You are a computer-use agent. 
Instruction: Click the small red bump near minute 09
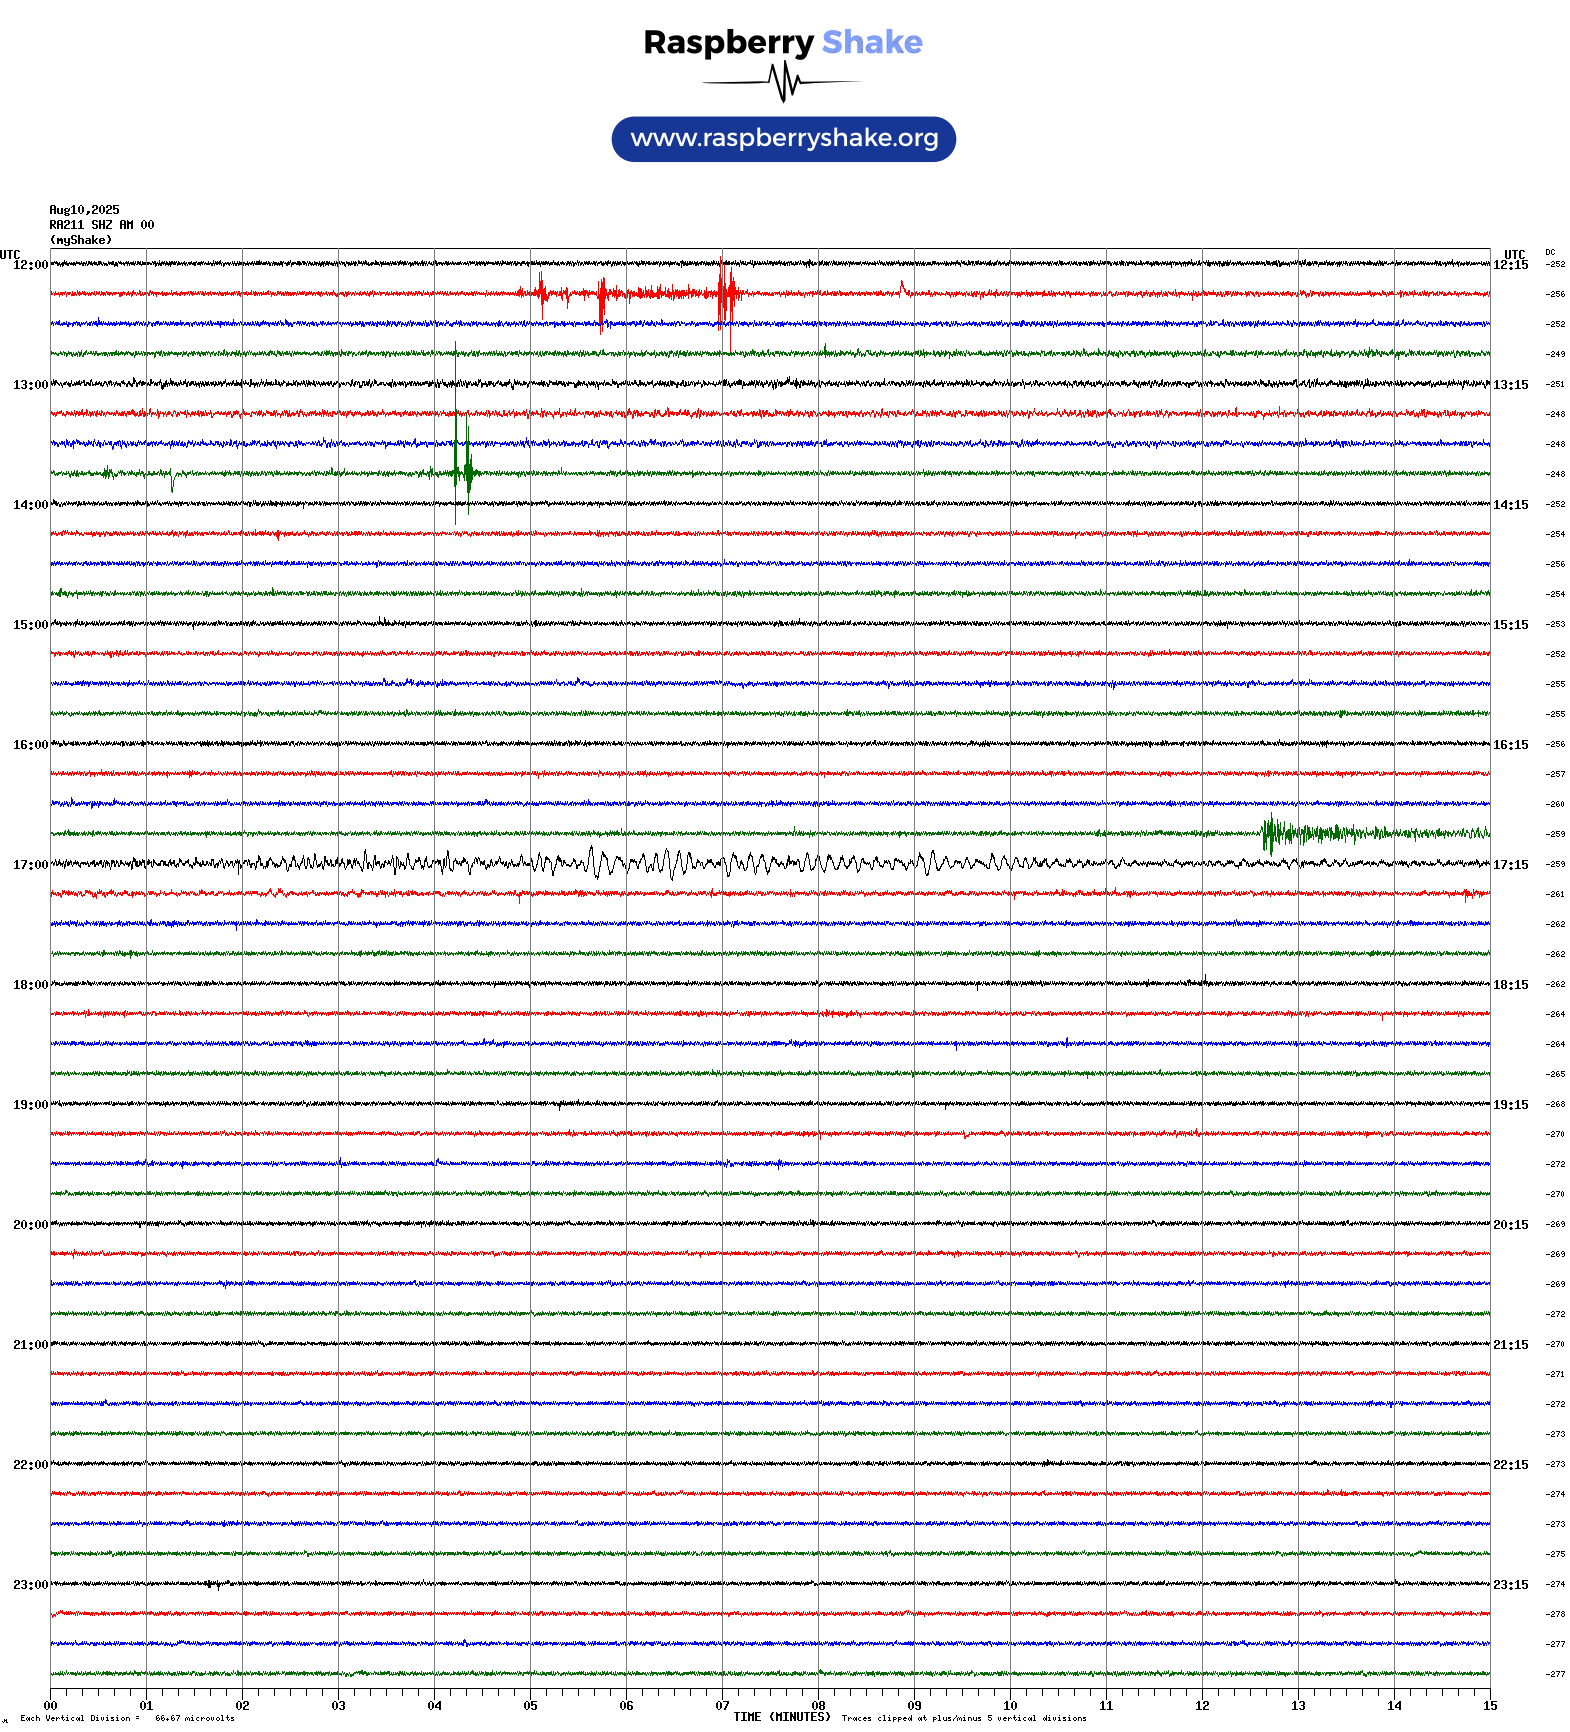click(903, 289)
